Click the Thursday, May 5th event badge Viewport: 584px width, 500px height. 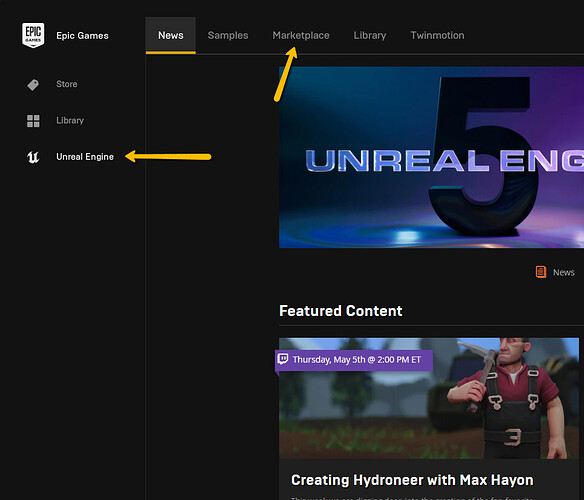coord(354,360)
